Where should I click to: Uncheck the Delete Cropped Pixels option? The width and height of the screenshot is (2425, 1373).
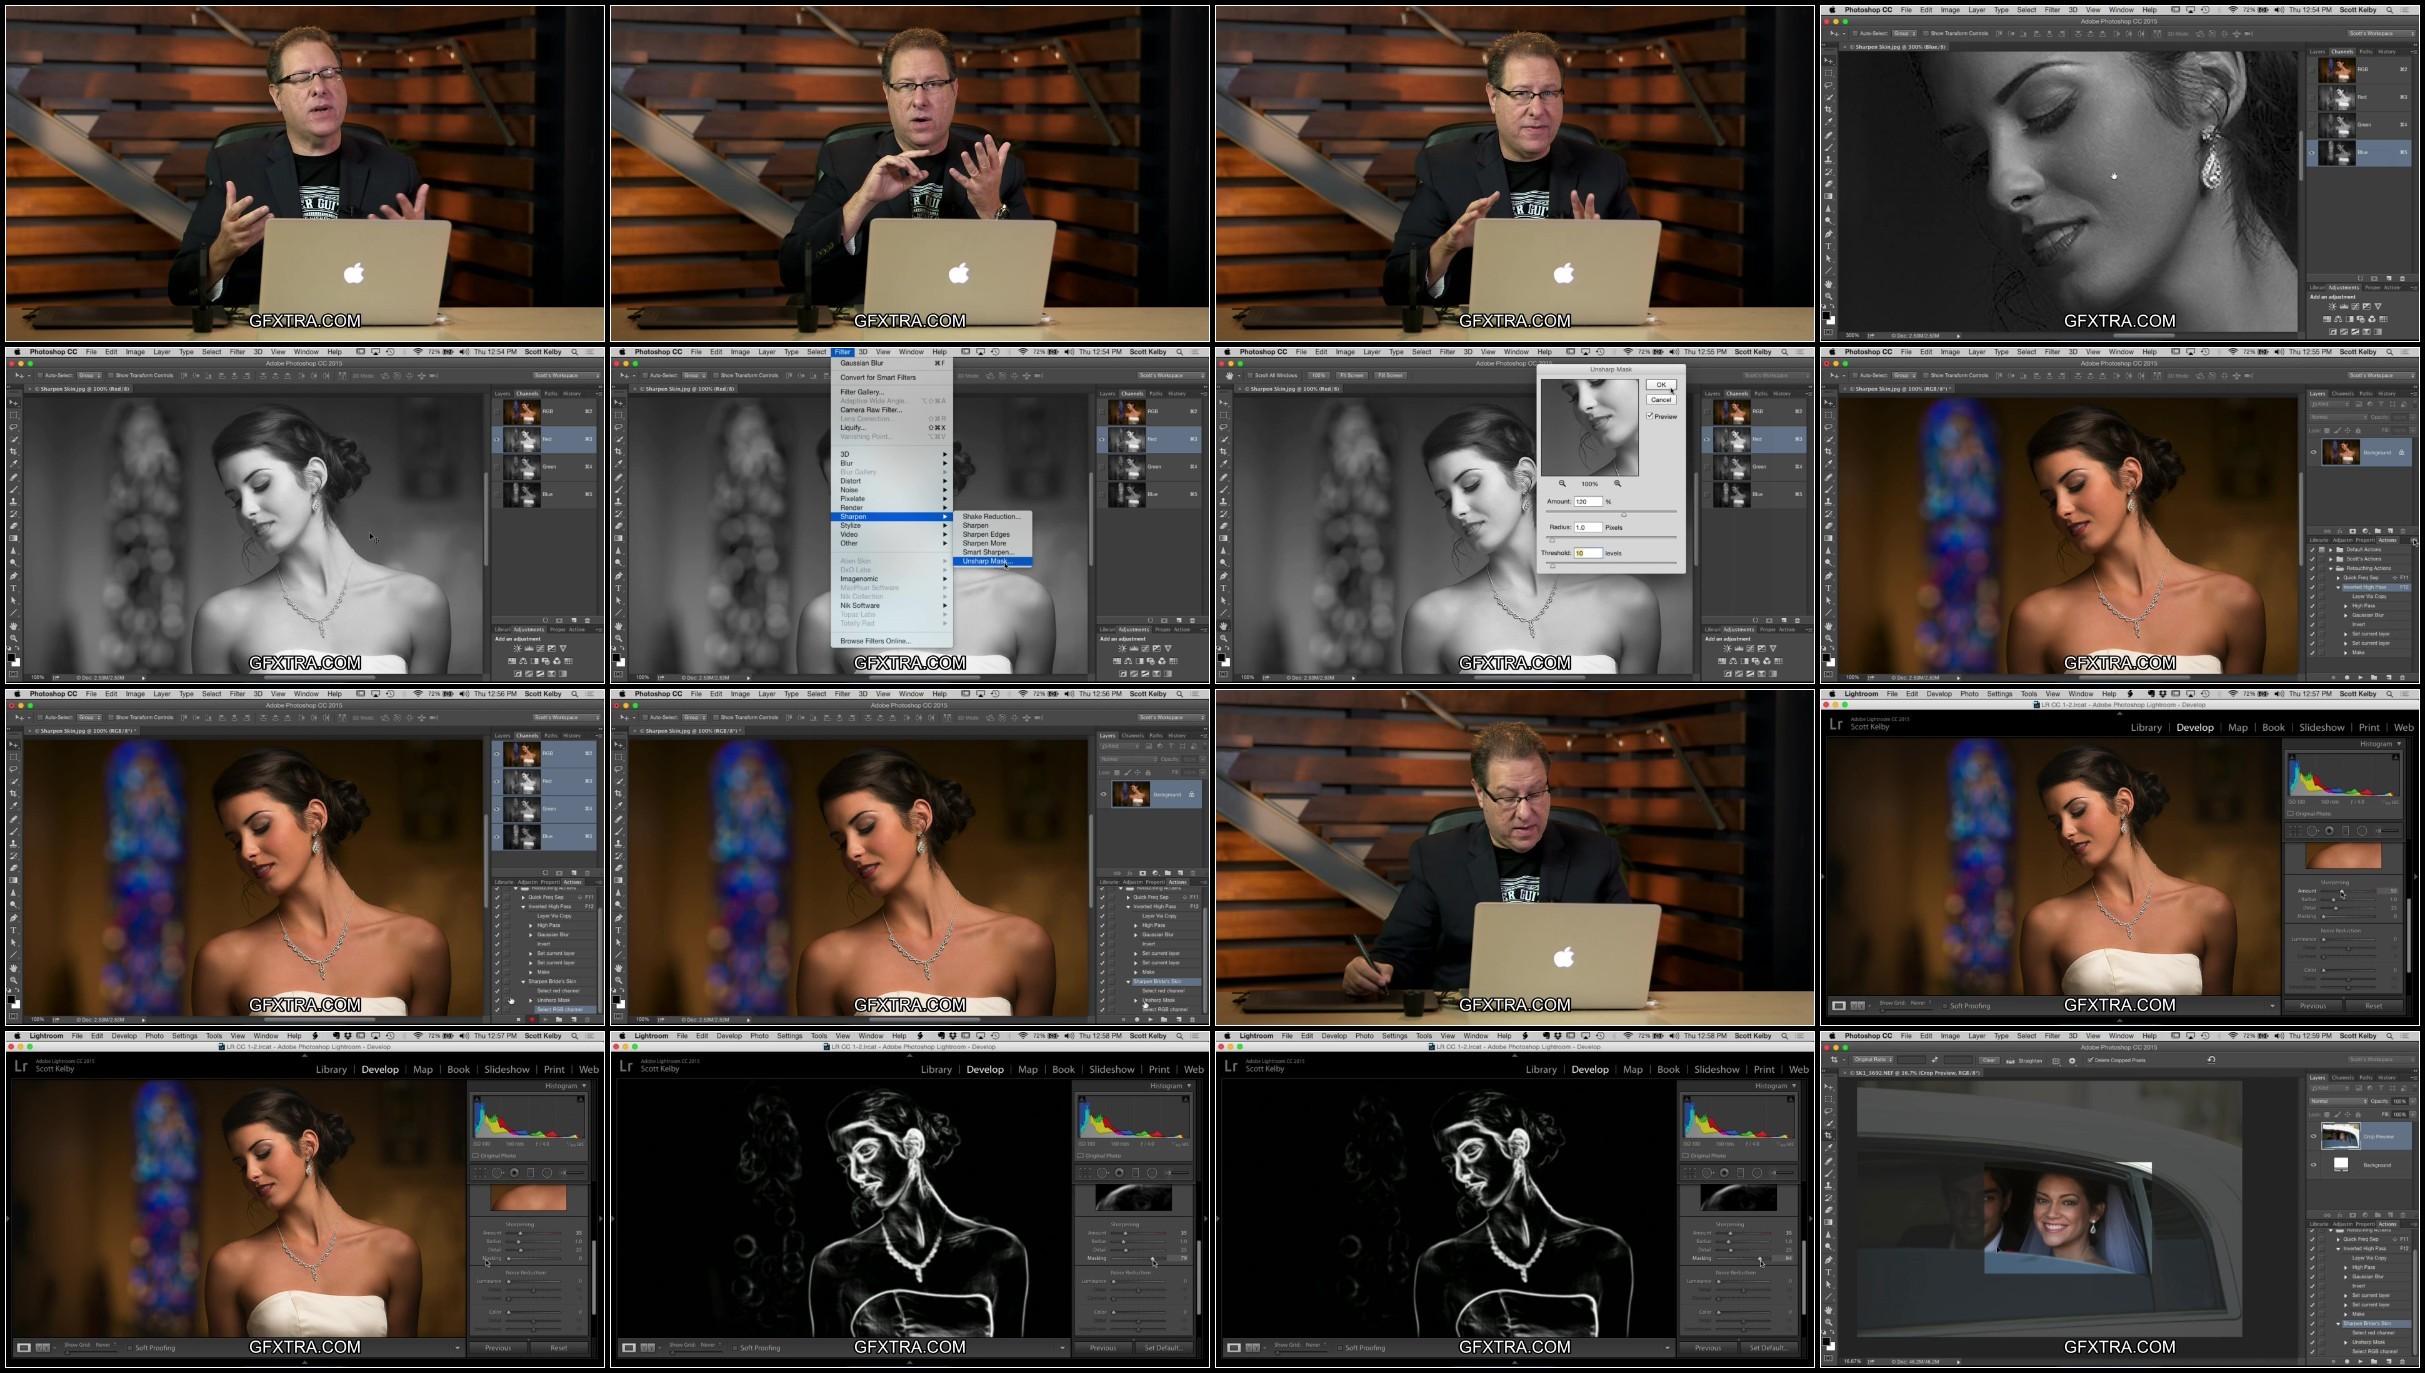(x=2089, y=1060)
